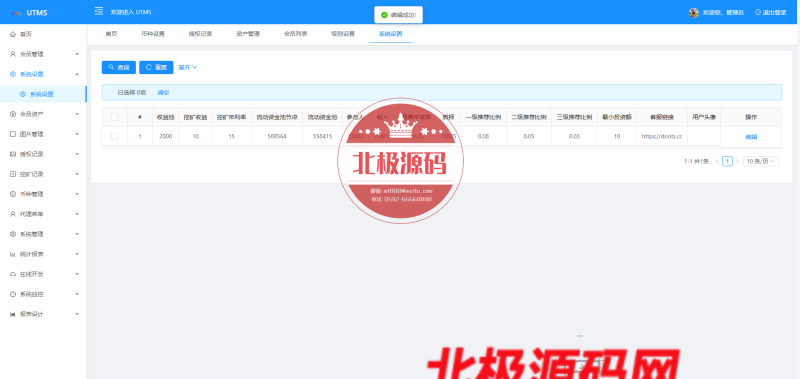Click the 查询 search button
Image resolution: width=800 pixels, height=379 pixels.
coord(118,67)
